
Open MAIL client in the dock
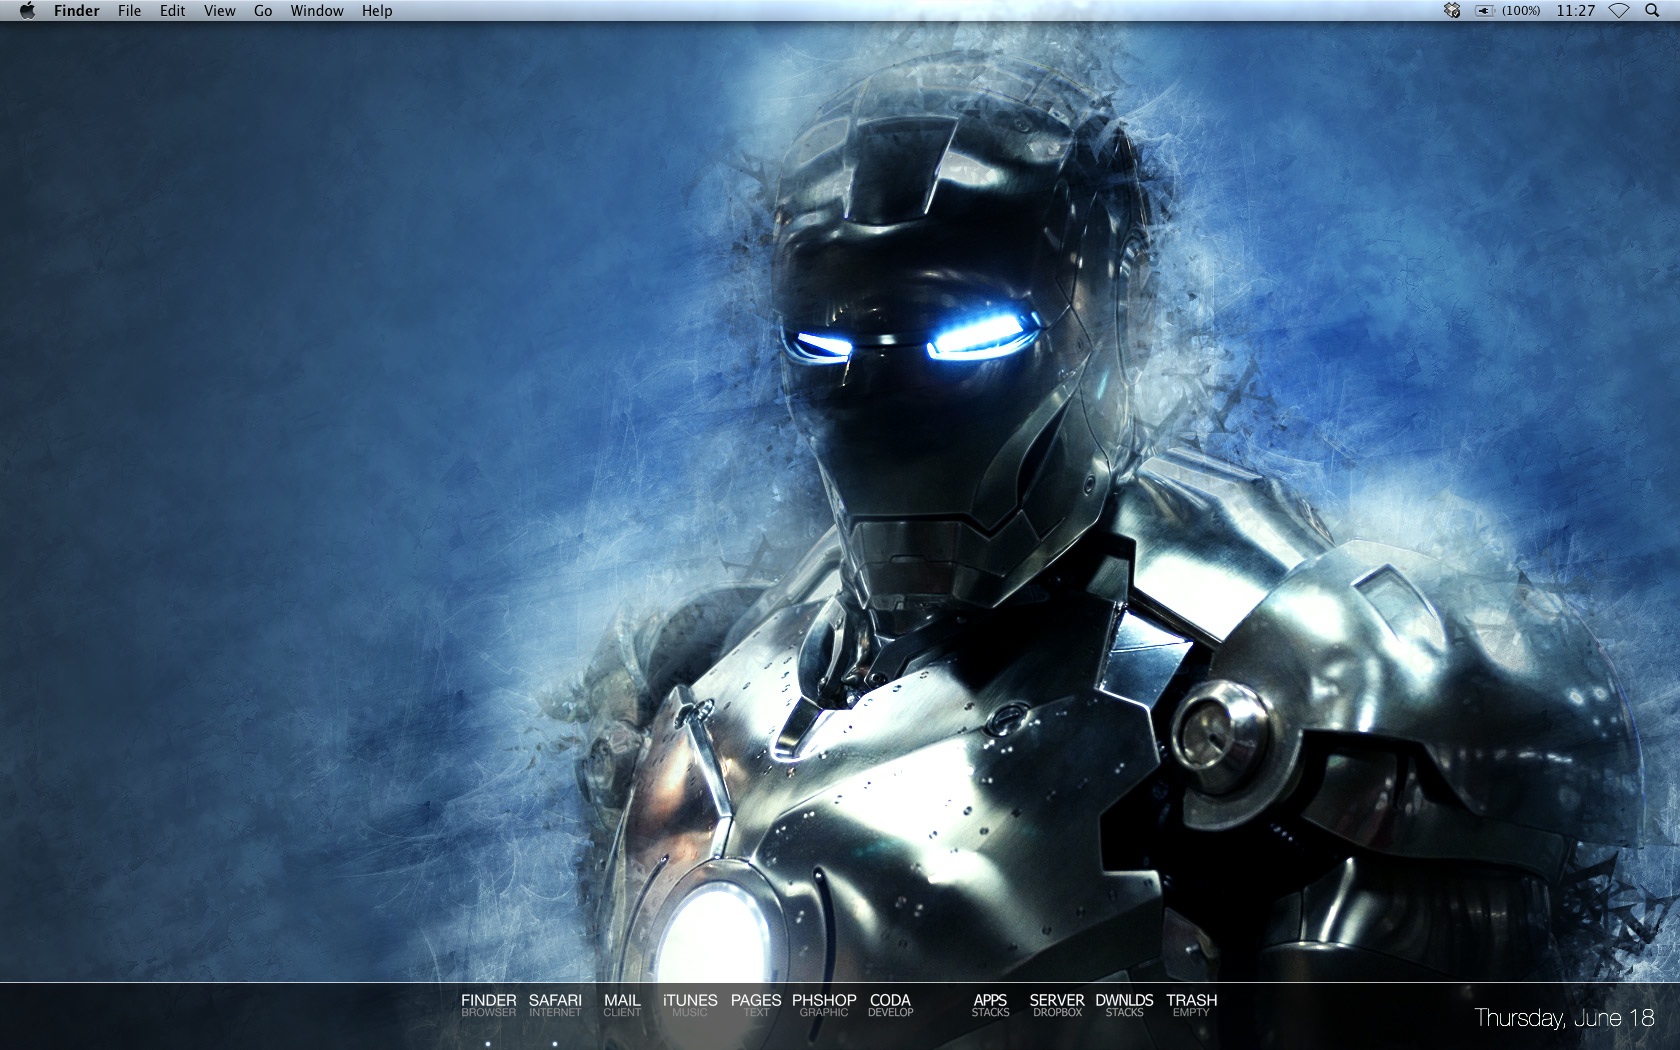tap(622, 1005)
